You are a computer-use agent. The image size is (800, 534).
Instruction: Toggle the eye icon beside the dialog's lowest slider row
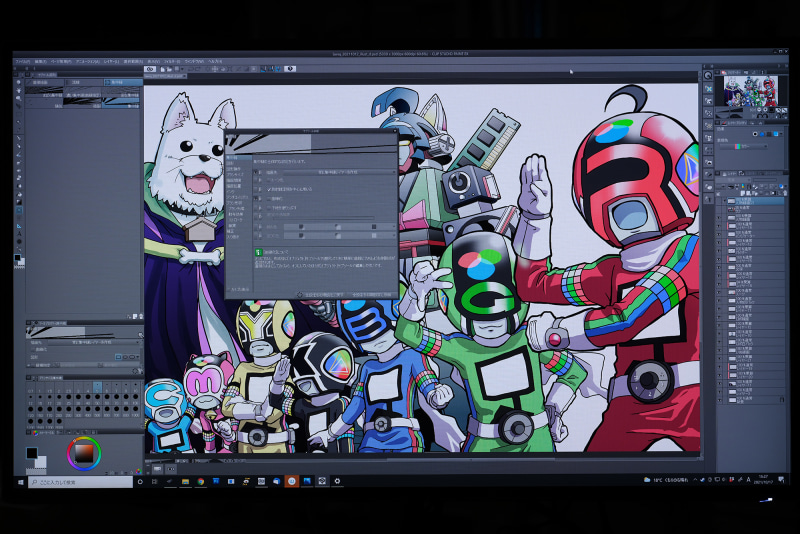tap(256, 236)
